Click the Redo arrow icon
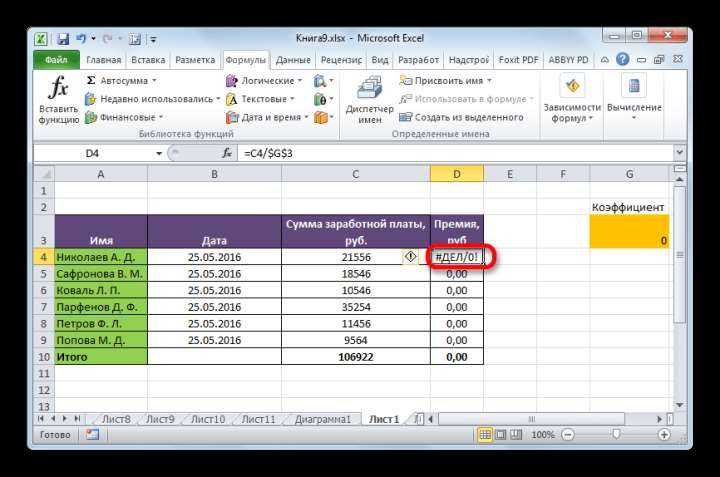The image size is (720, 477). (x=108, y=39)
